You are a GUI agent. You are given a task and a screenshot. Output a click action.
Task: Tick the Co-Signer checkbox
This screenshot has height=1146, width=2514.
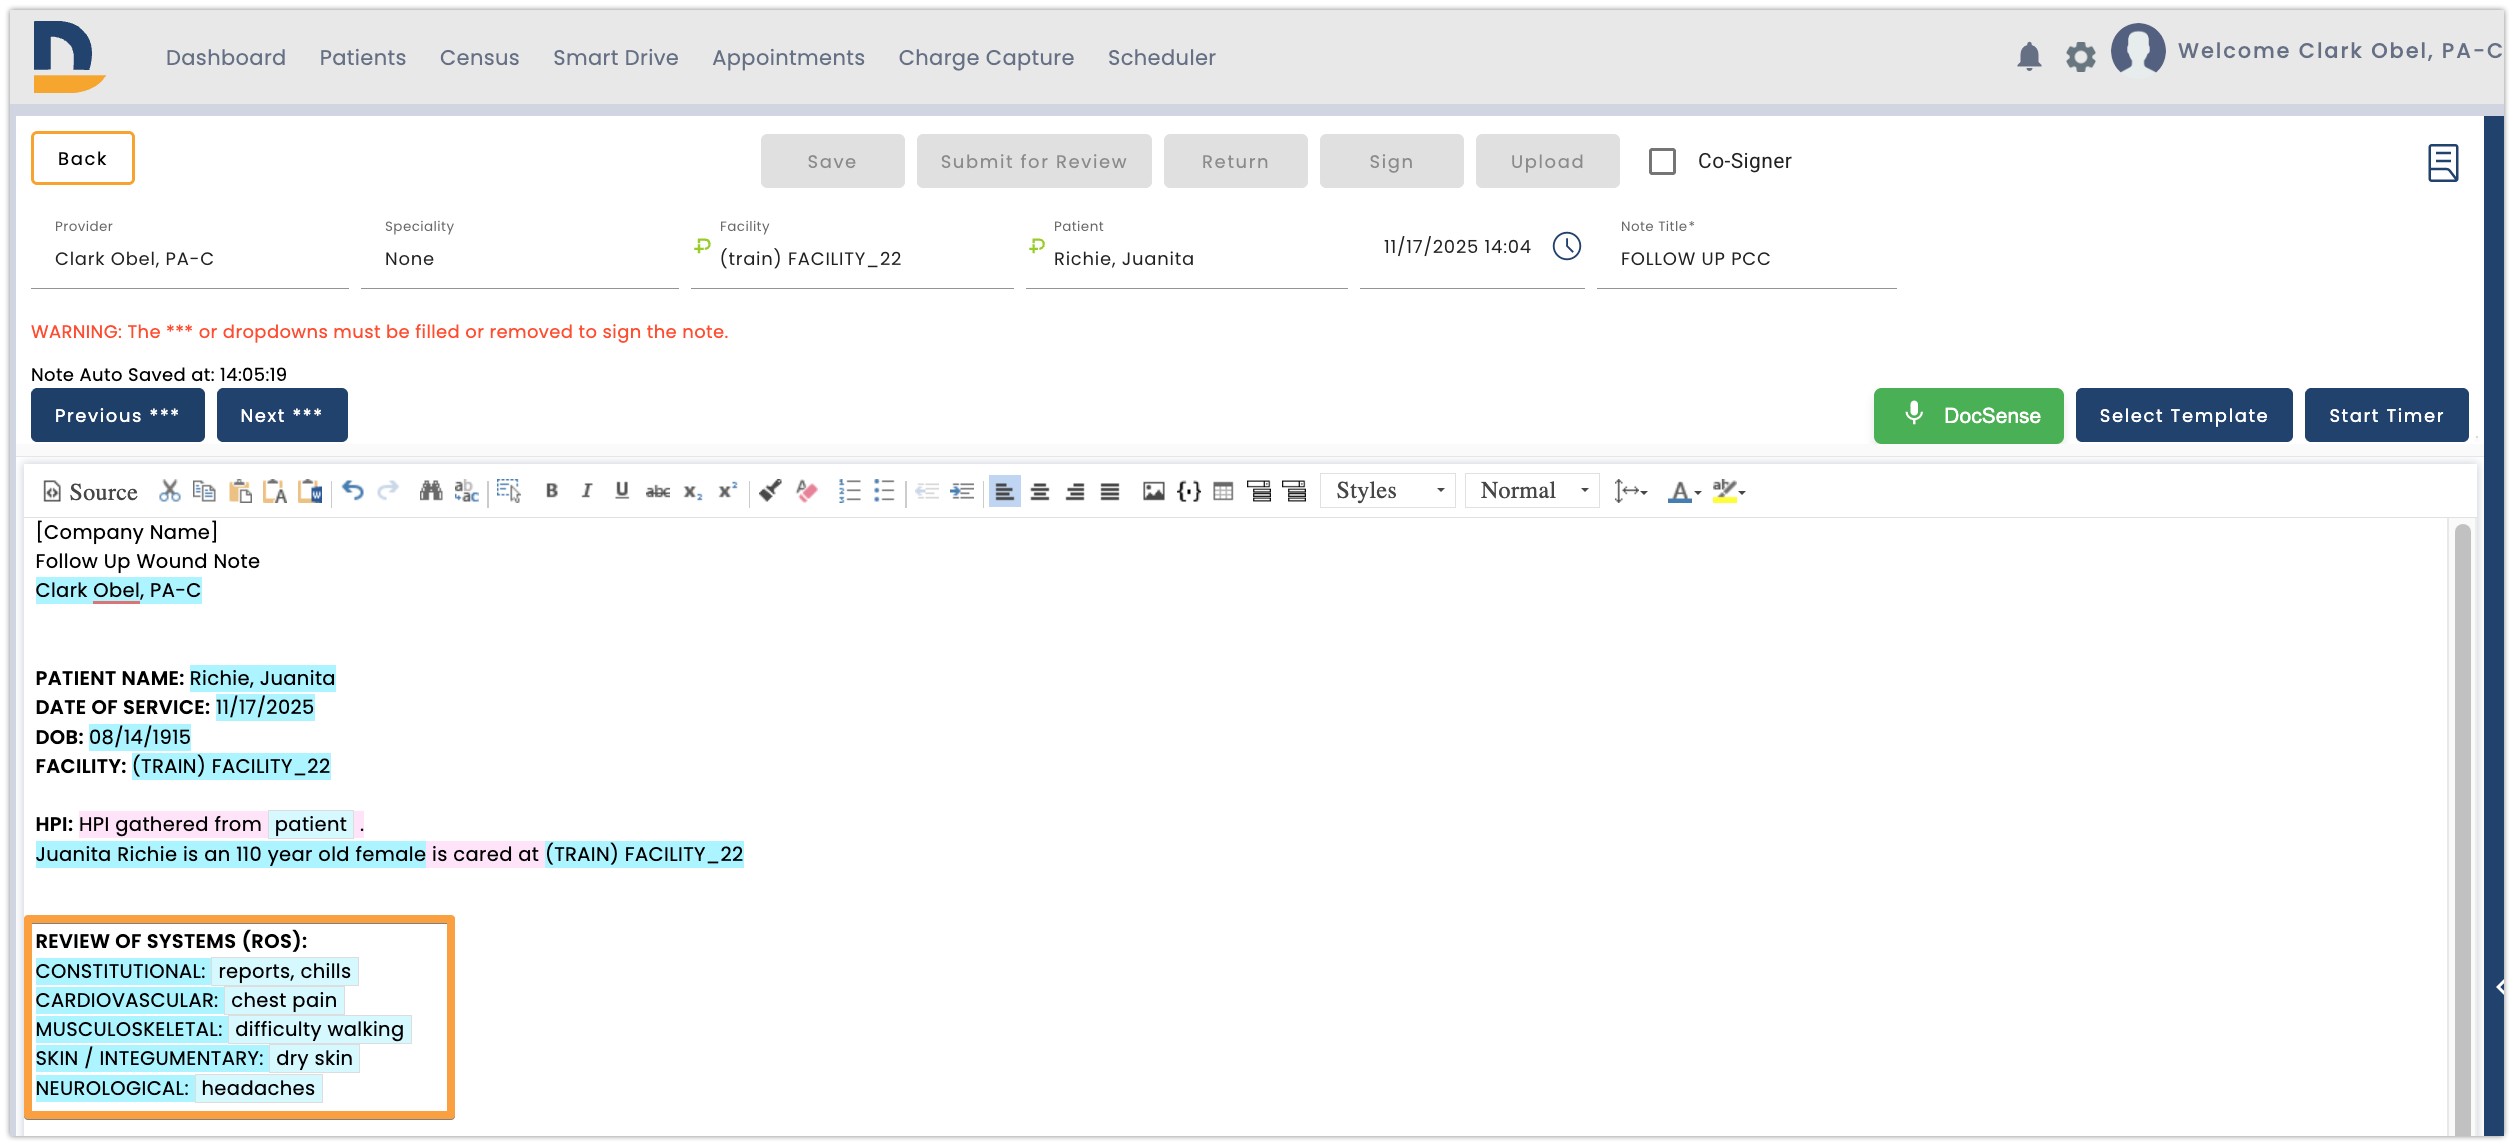(1662, 161)
